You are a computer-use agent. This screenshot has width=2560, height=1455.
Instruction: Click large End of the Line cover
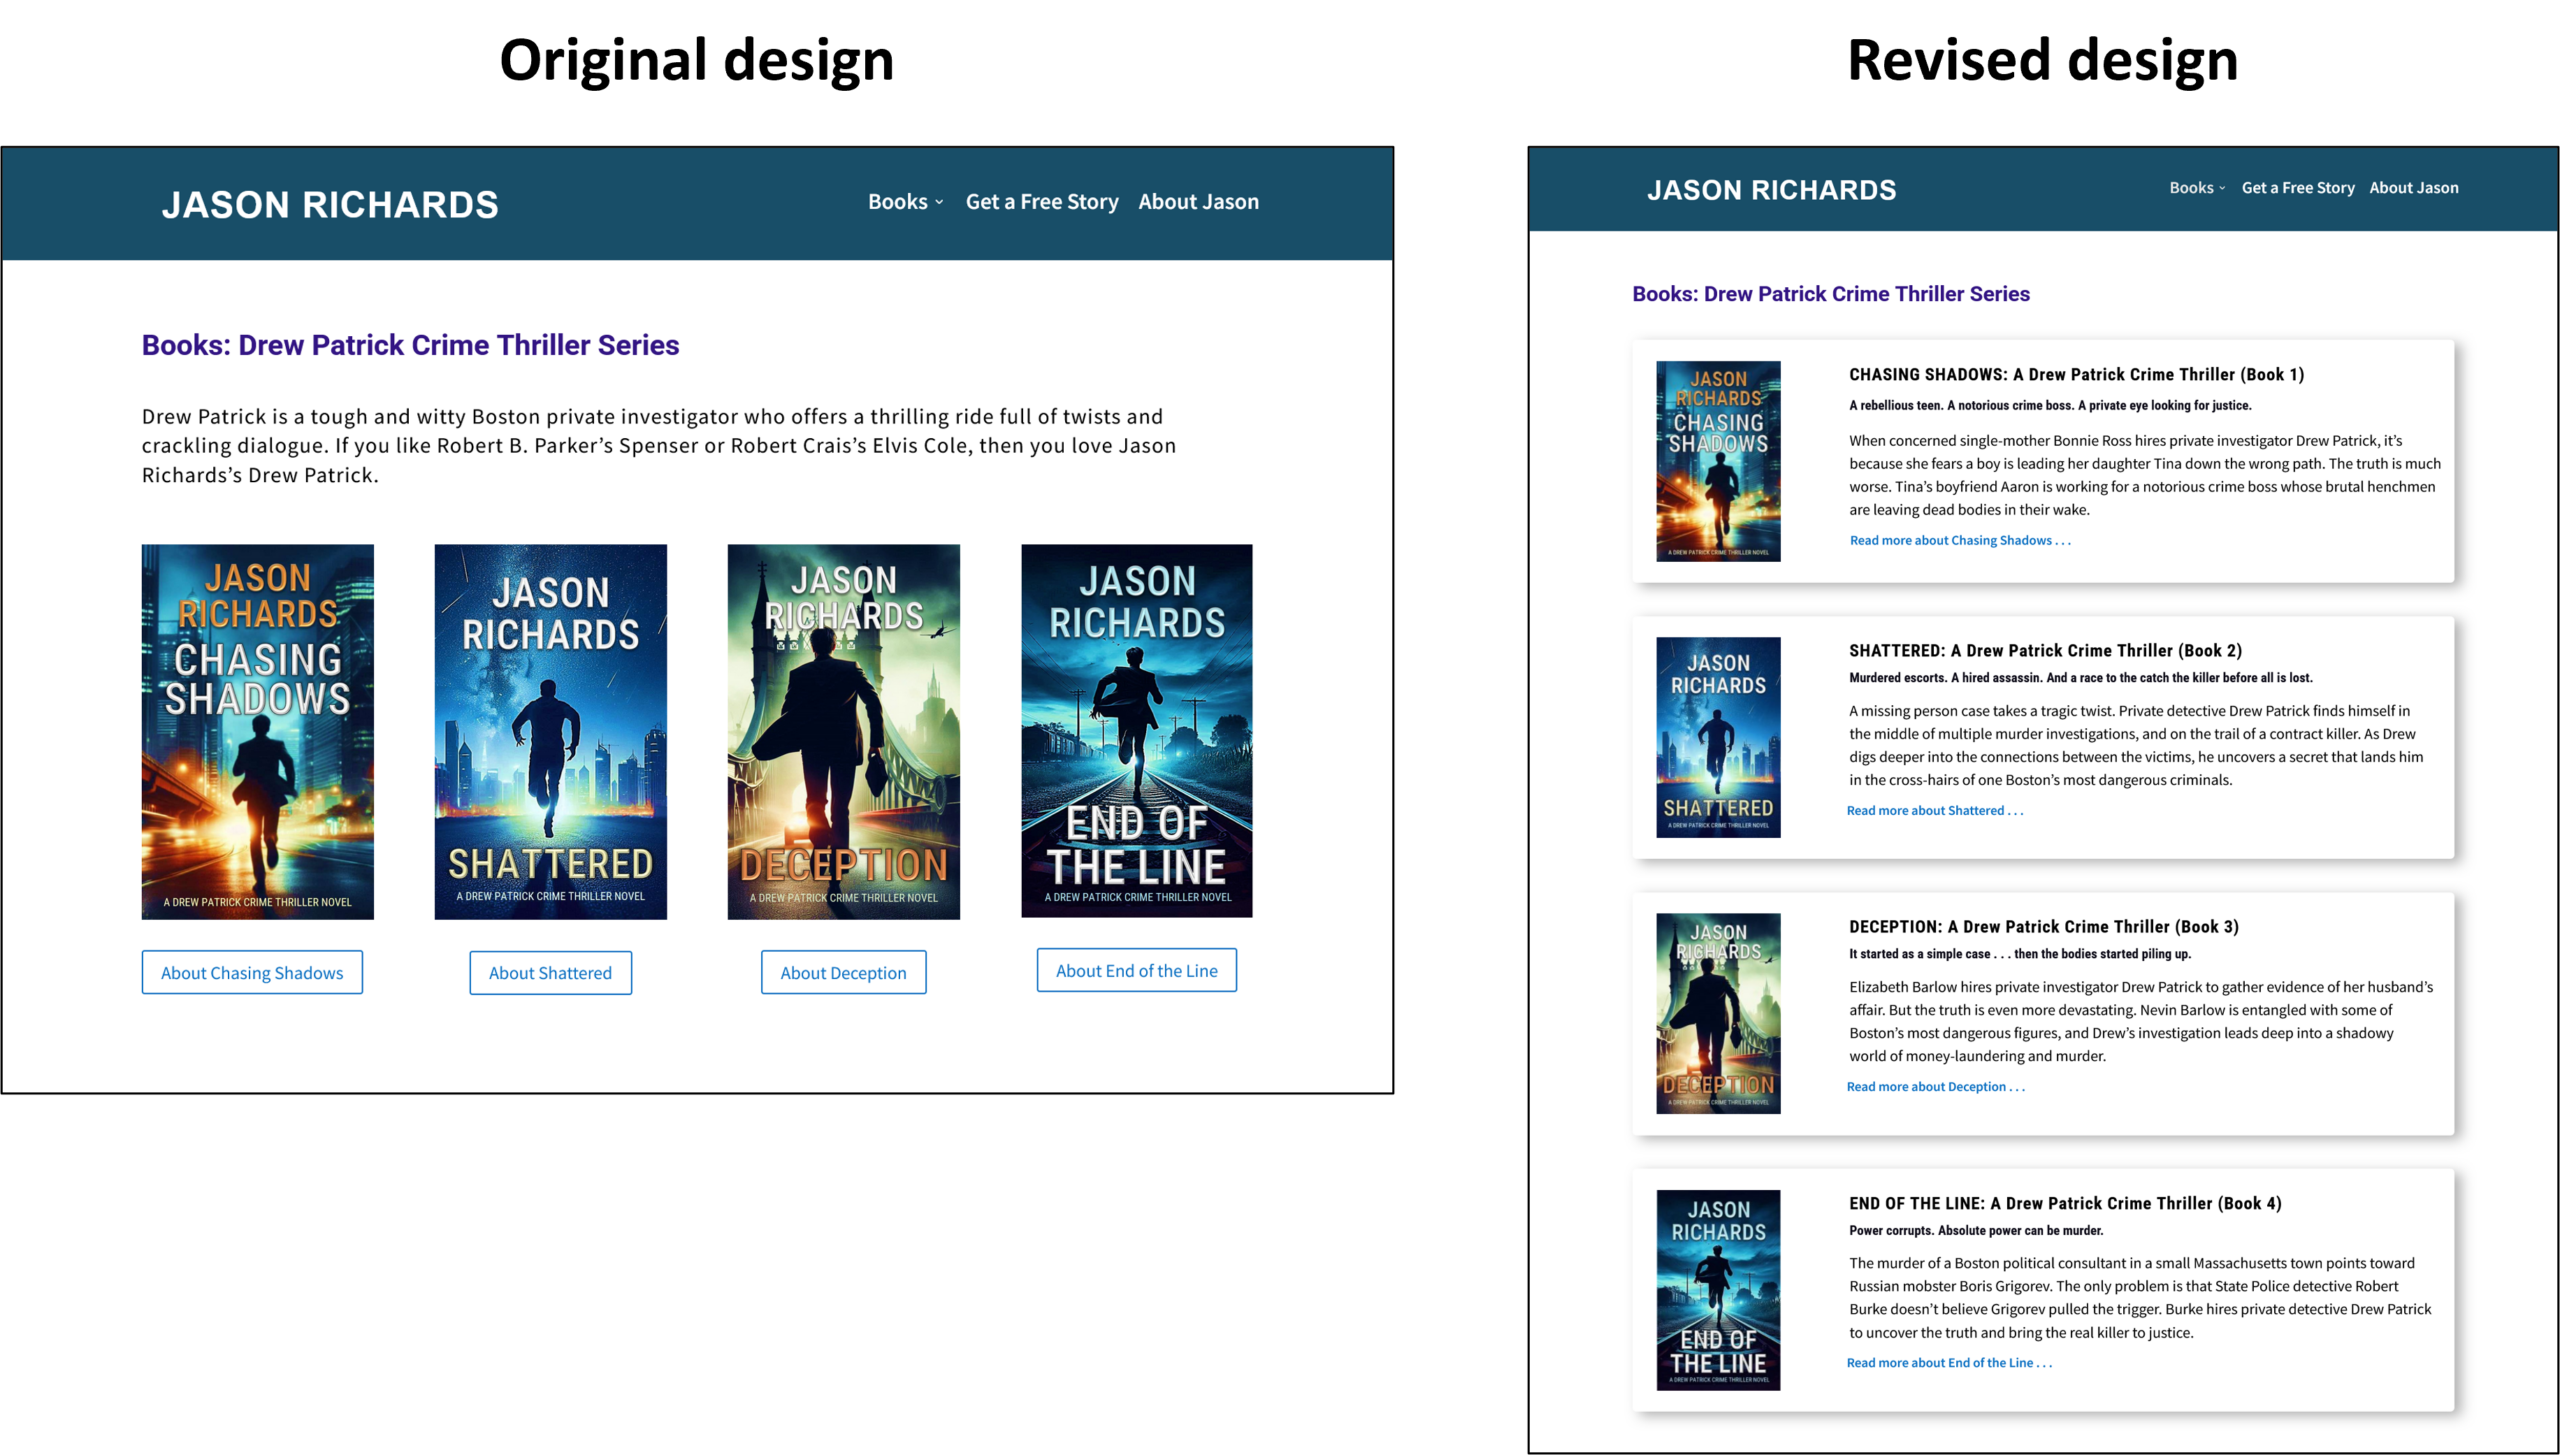tap(1136, 730)
